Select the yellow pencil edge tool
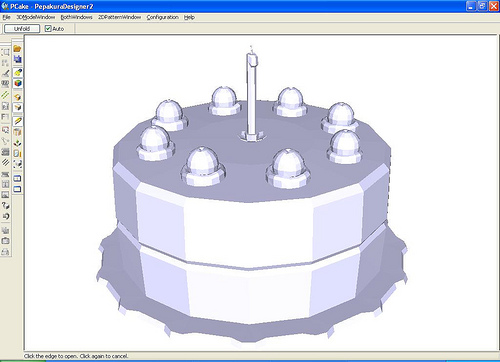 (x=18, y=121)
